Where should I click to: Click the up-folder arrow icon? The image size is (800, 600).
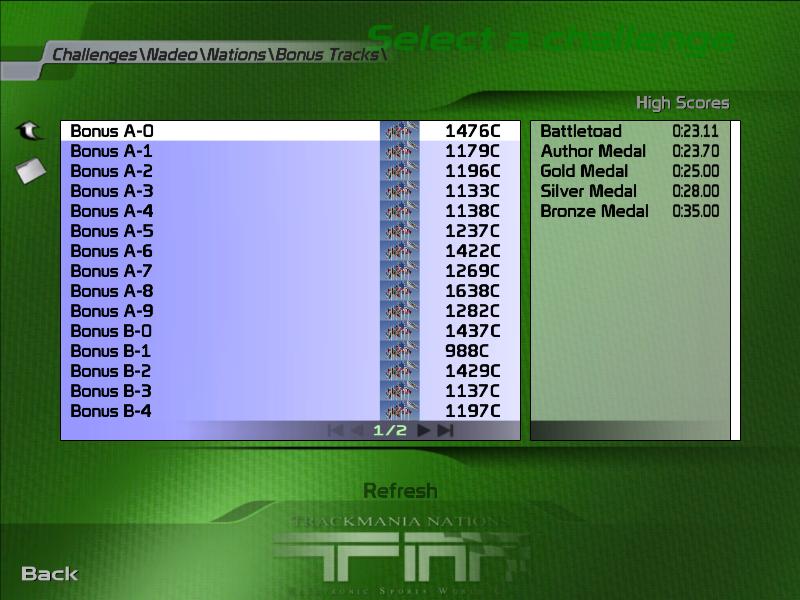tap(30, 131)
